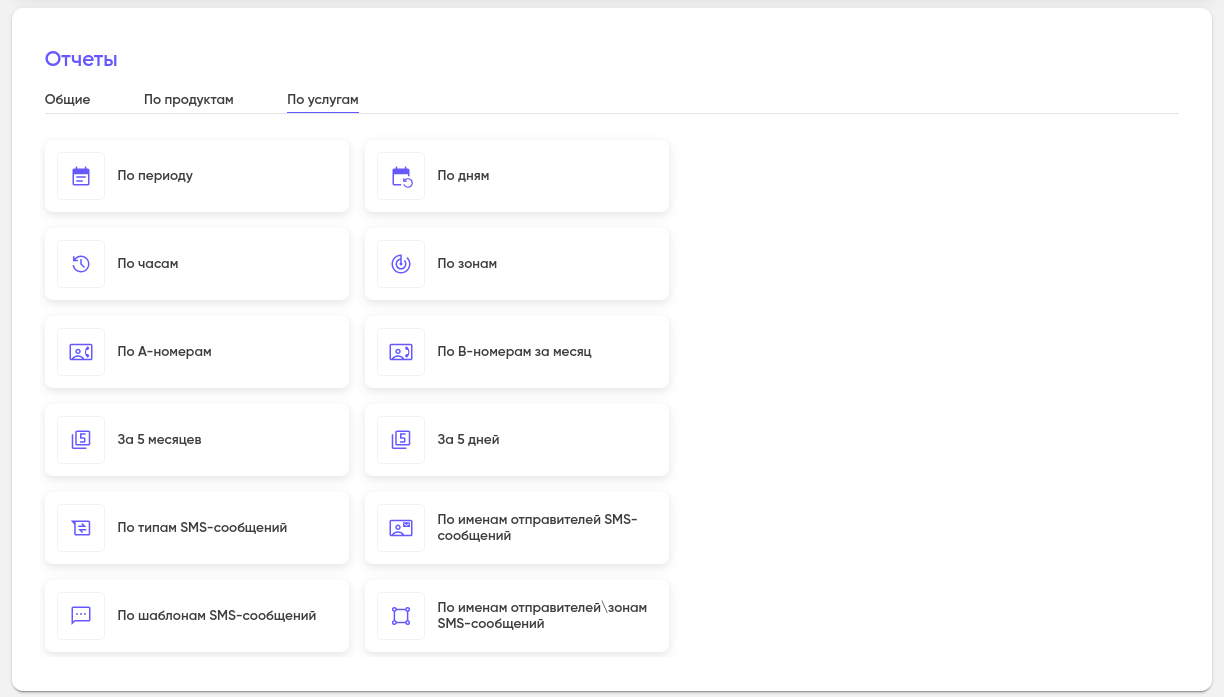This screenshot has width=1224, height=697.
Task: Click the number 5 icon for За 5 месяцев
Action: coord(81,440)
